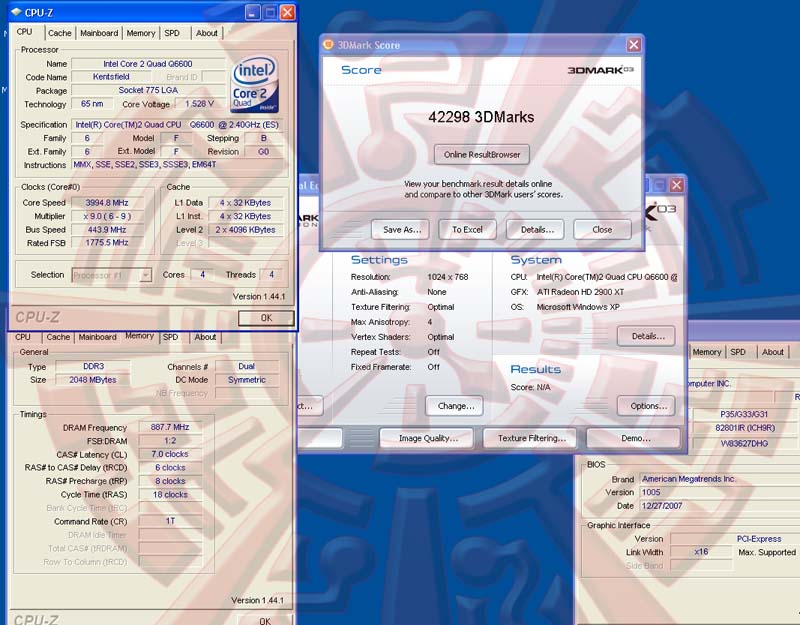The height and width of the screenshot is (625, 800).
Task: Switch to Mainboard tab in top CPU-Z
Action: point(99,33)
